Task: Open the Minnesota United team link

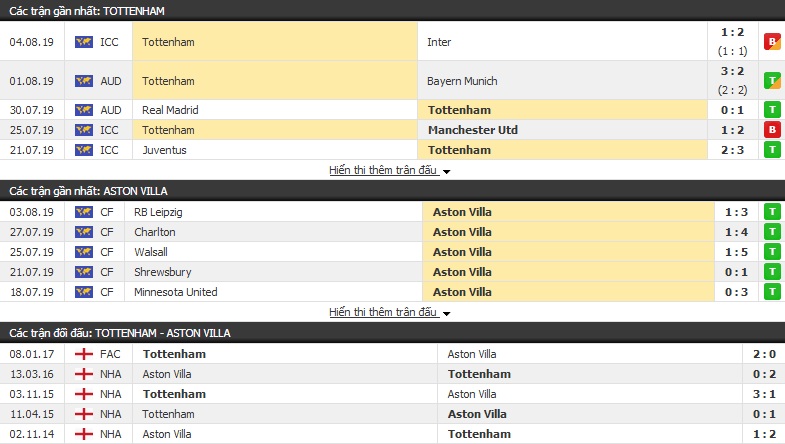Action: (176, 292)
